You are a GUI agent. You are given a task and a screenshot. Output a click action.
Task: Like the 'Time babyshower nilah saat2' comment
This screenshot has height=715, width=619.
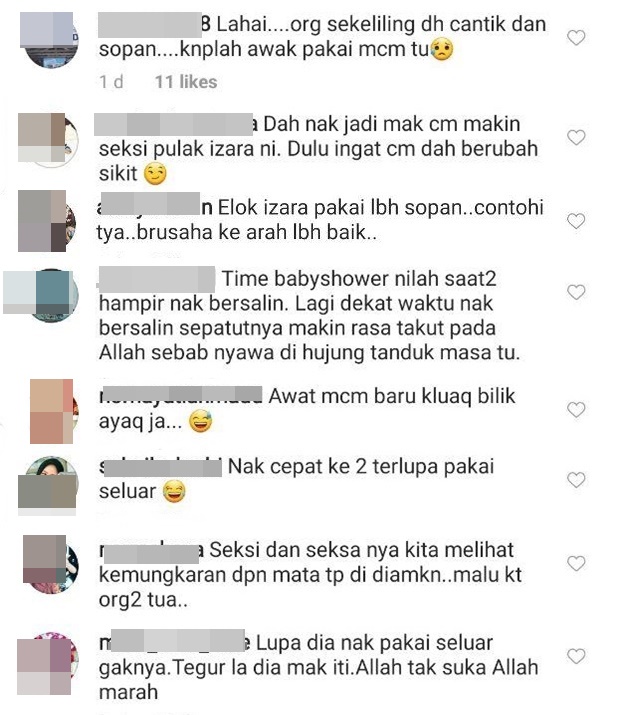click(x=576, y=292)
